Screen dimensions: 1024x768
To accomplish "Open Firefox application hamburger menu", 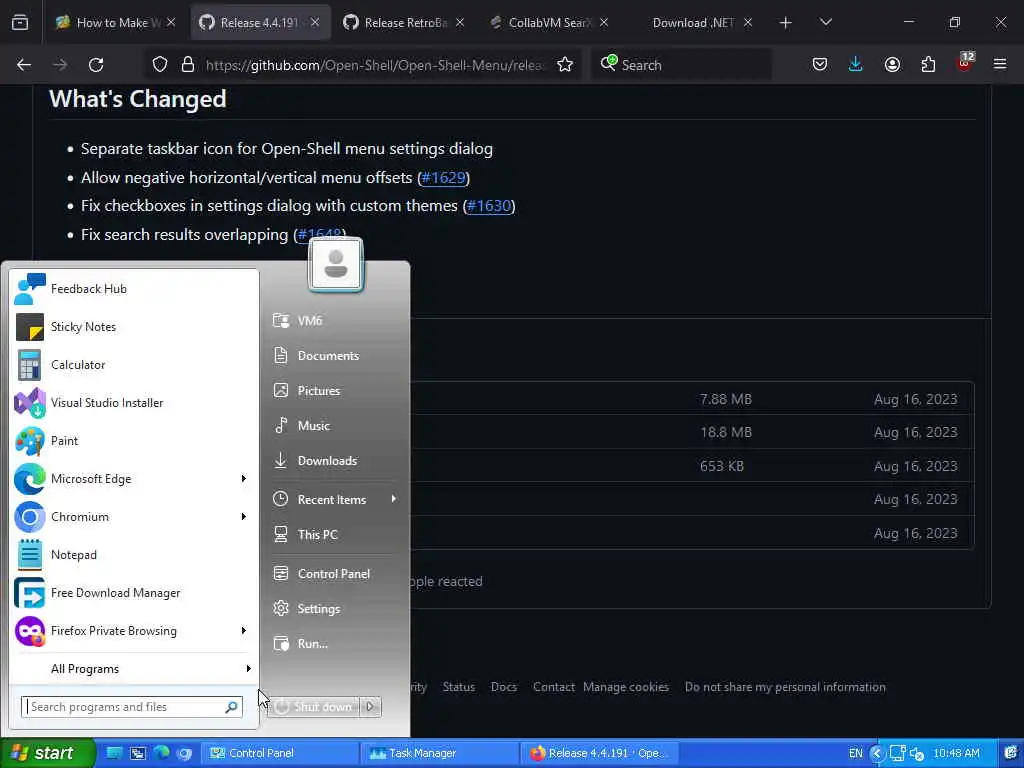I will (x=1000, y=65).
